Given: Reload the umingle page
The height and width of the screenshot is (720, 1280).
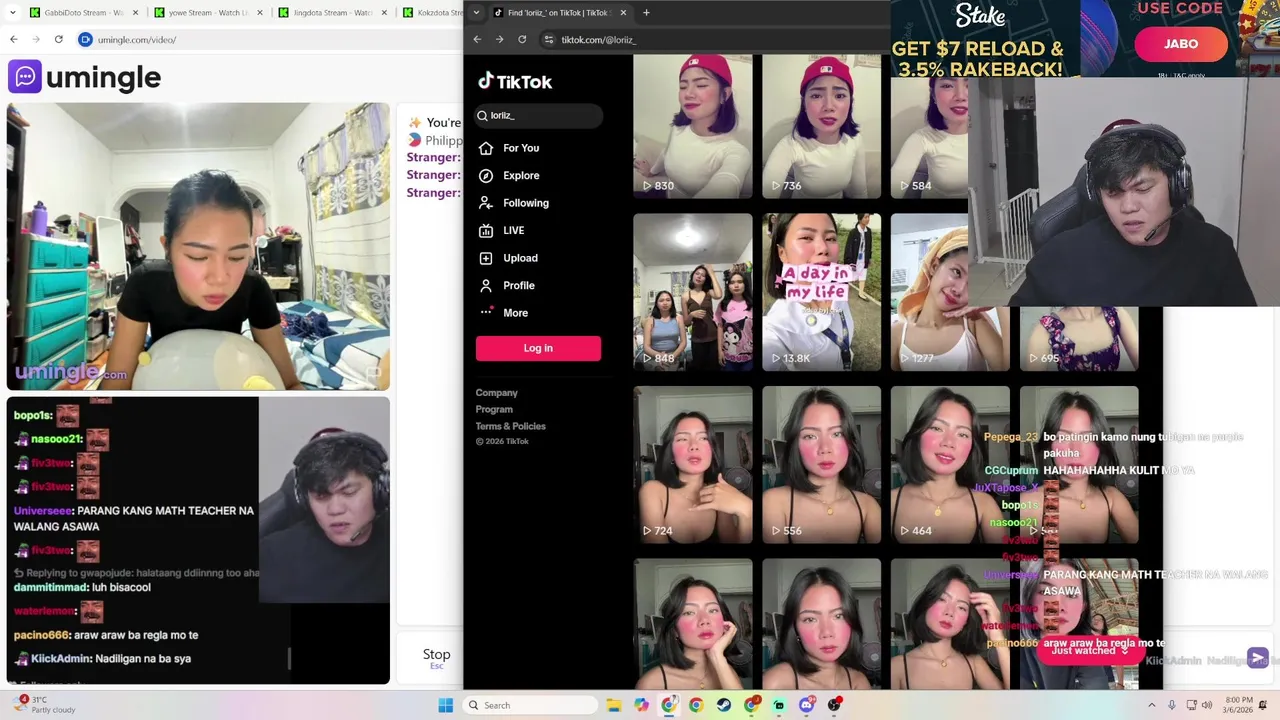Looking at the screenshot, I should point(59,39).
